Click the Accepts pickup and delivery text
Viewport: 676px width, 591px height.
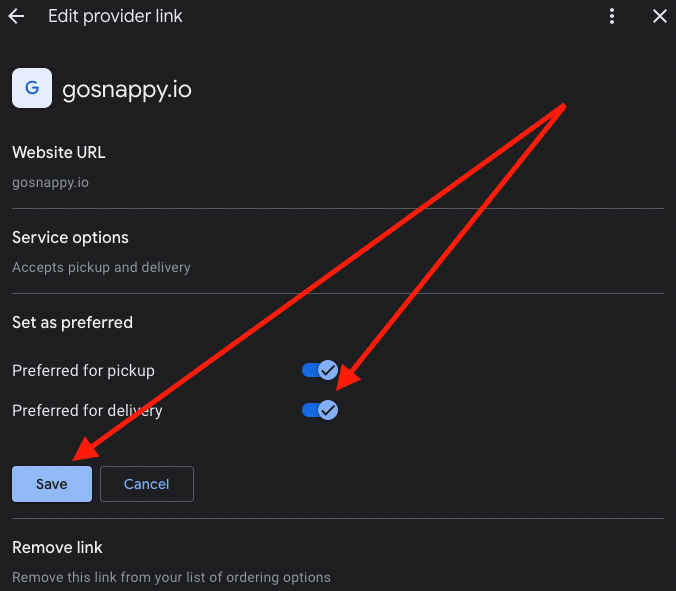click(x=101, y=267)
